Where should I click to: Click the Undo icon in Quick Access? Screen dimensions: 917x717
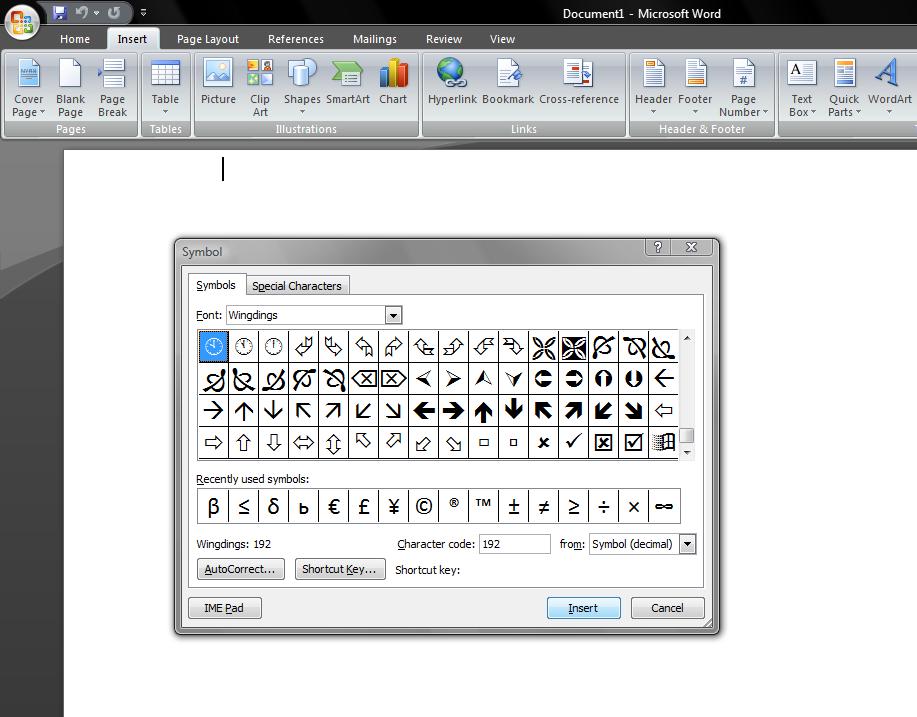point(82,12)
